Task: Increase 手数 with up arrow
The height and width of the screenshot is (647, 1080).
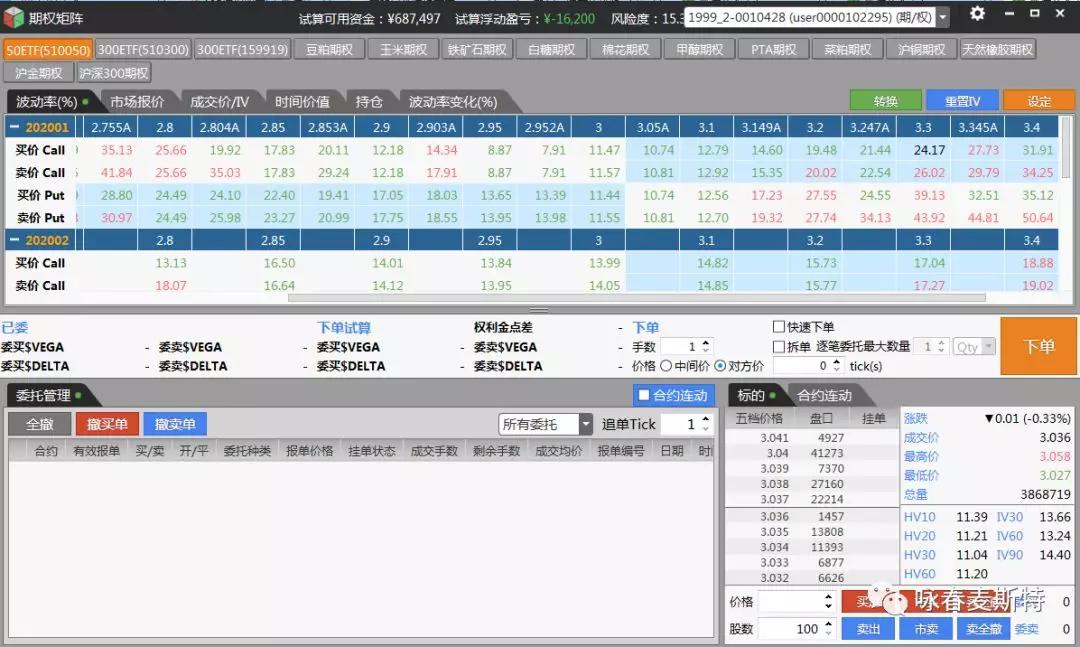Action: (x=705, y=342)
